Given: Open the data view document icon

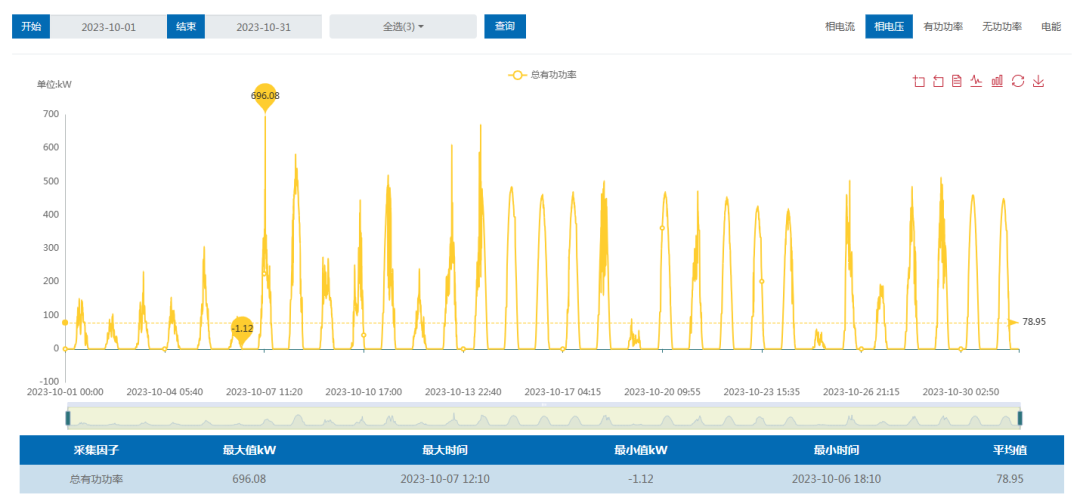Looking at the screenshot, I should tap(957, 81).
